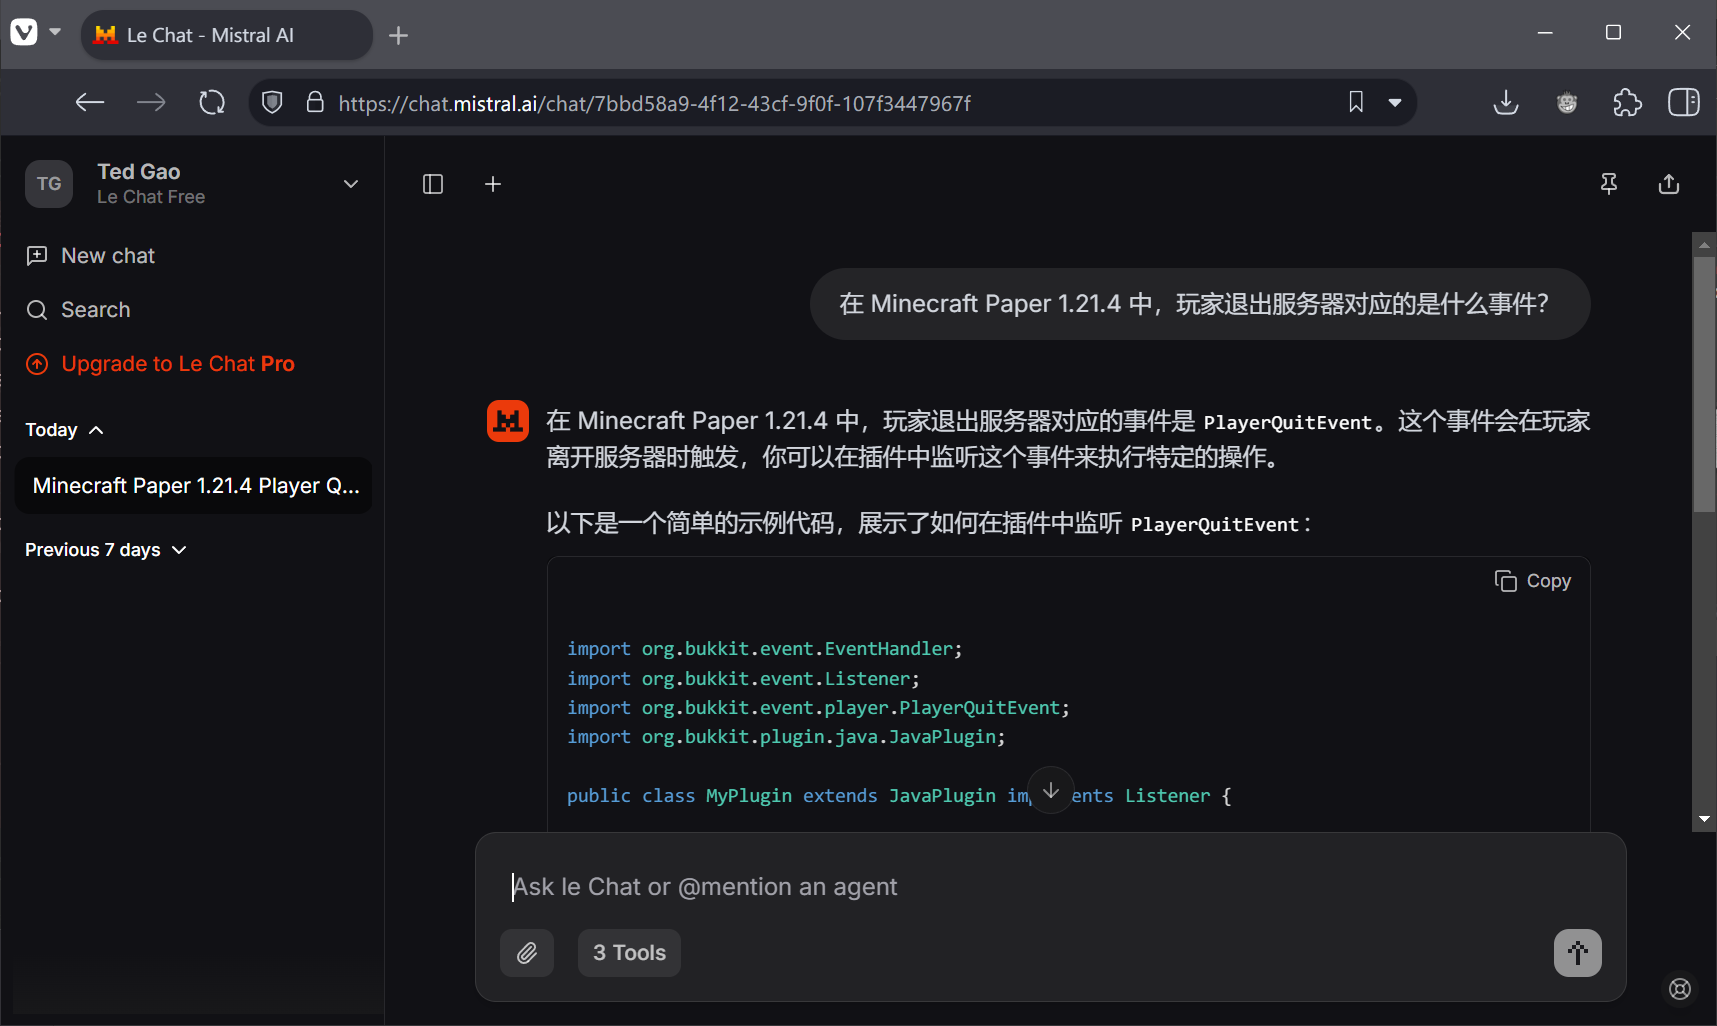Click the paperclip attach file icon
1717x1026 pixels.
coord(527,953)
